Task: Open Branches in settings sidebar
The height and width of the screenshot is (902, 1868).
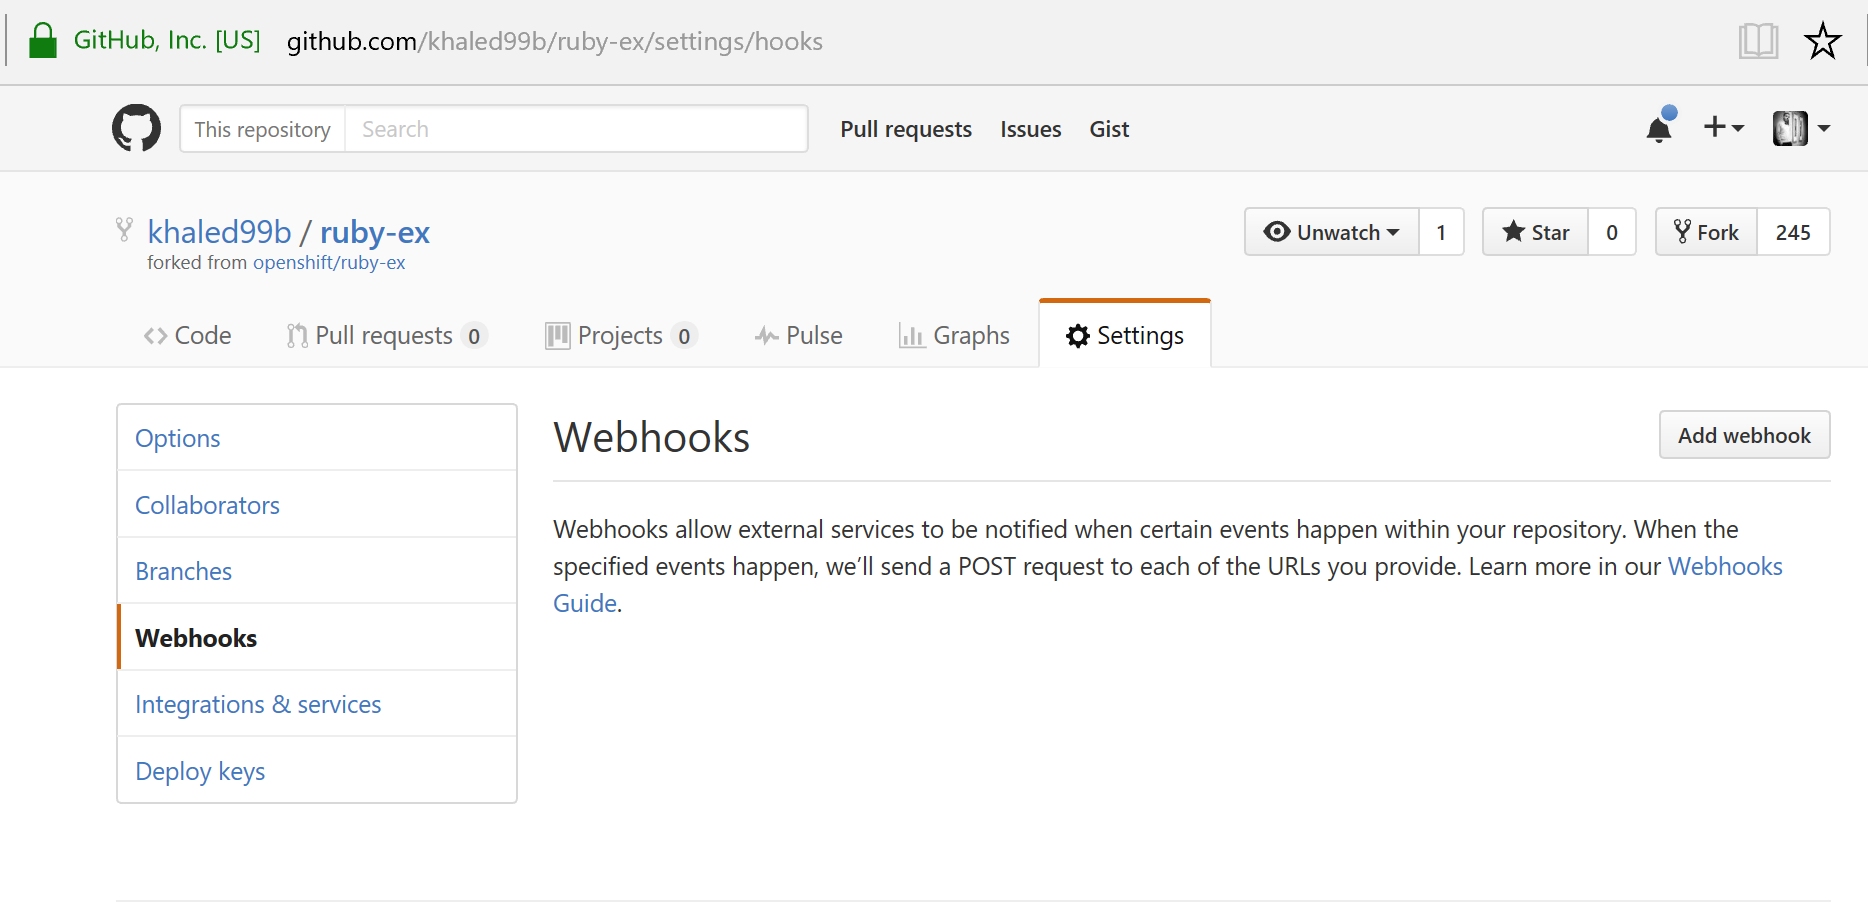Action: (x=317, y=571)
